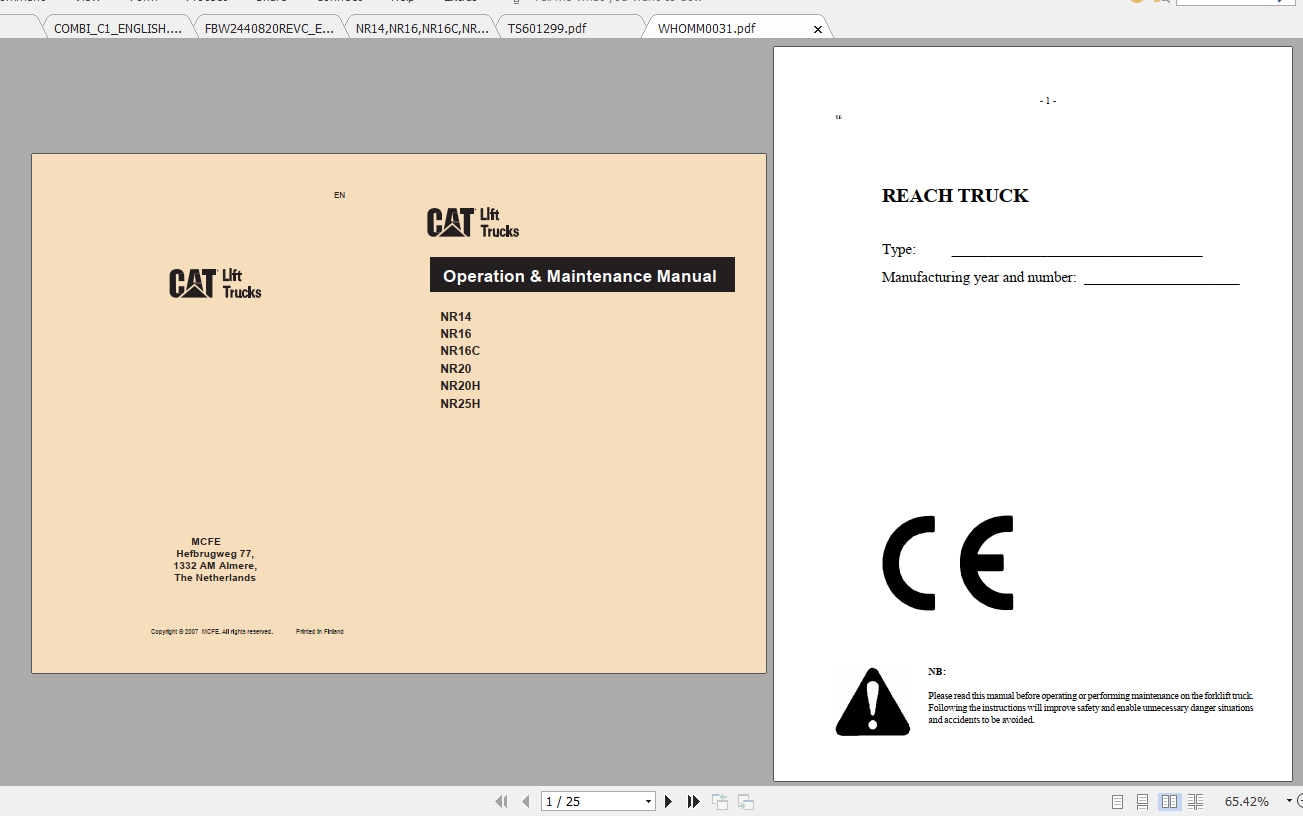Open the Help menu
The image size is (1303, 816).
pyautogui.click(x=403, y=1)
